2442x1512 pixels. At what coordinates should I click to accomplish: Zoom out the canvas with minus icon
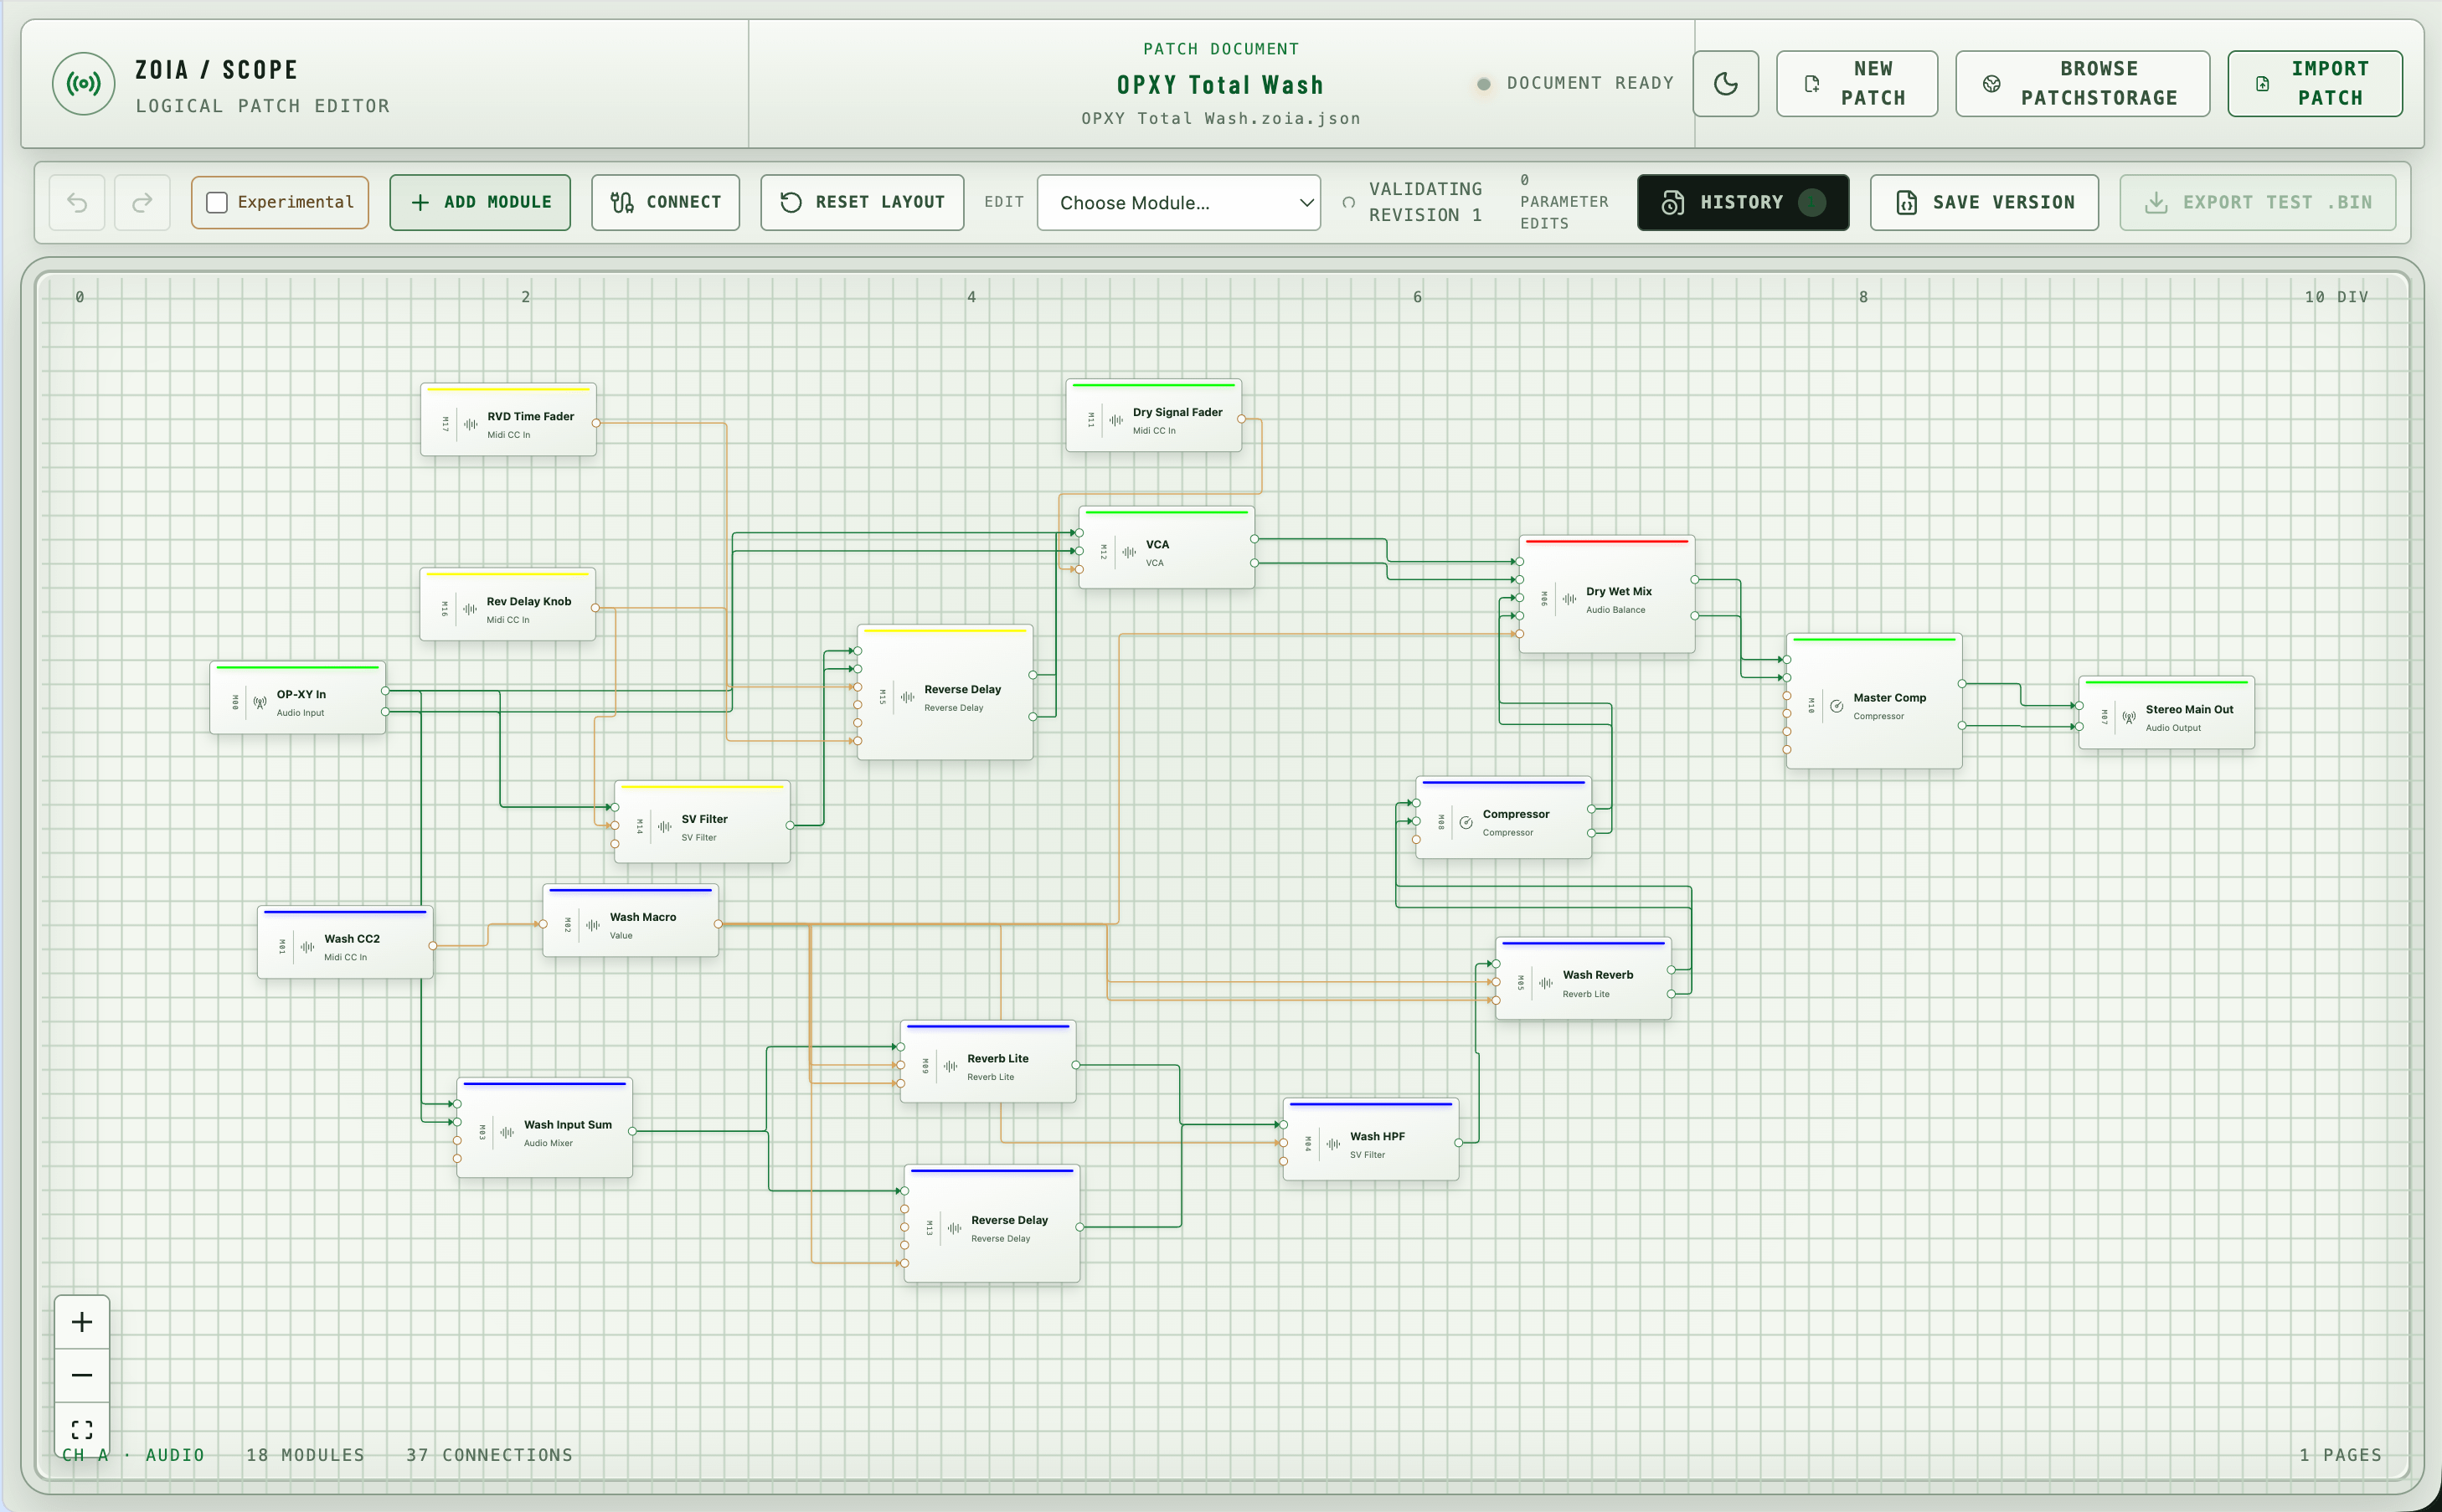click(82, 1375)
